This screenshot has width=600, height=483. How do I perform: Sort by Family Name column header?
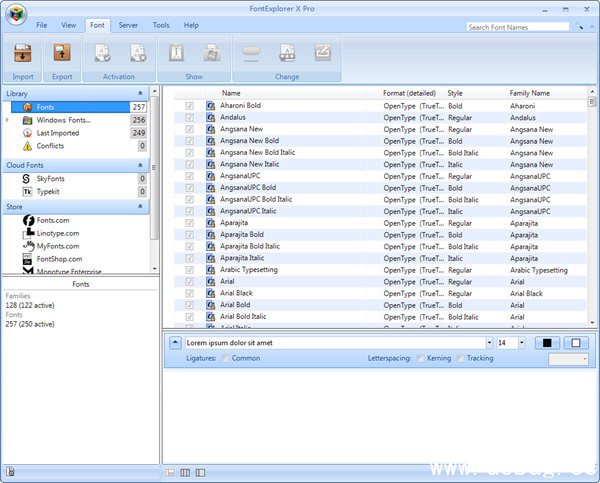[x=530, y=93]
